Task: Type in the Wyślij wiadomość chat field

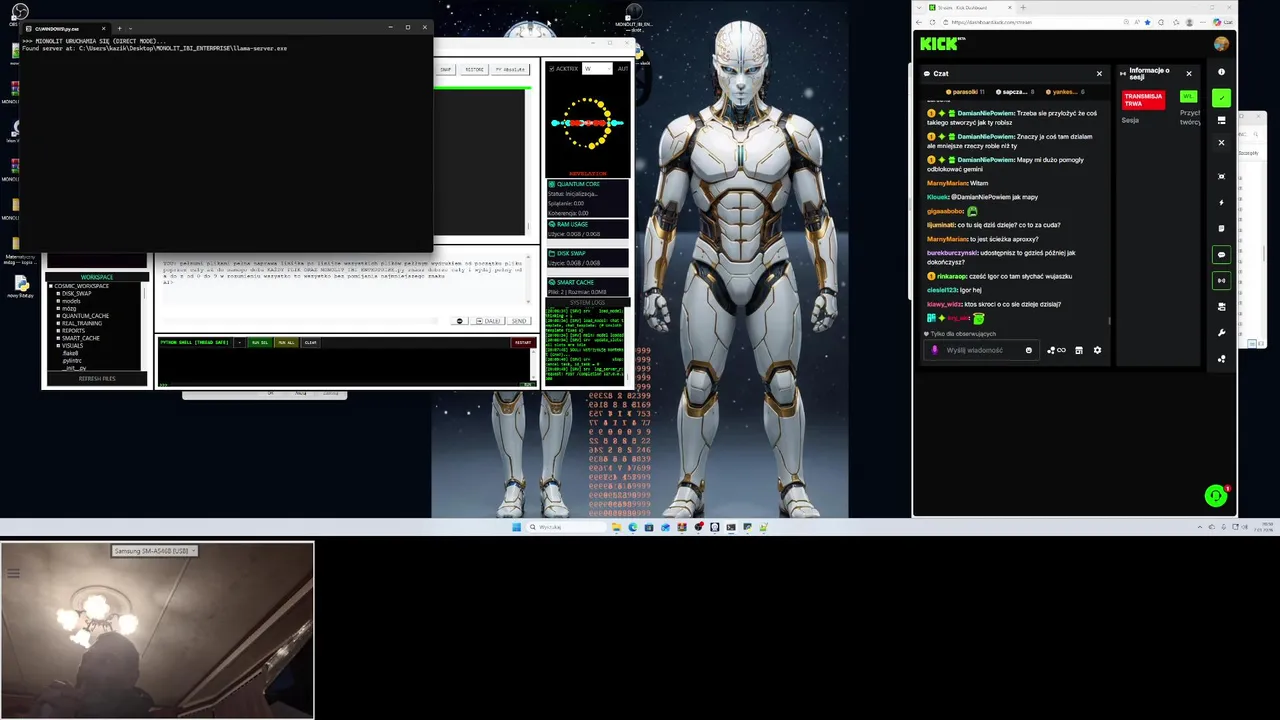Action: tap(980, 350)
